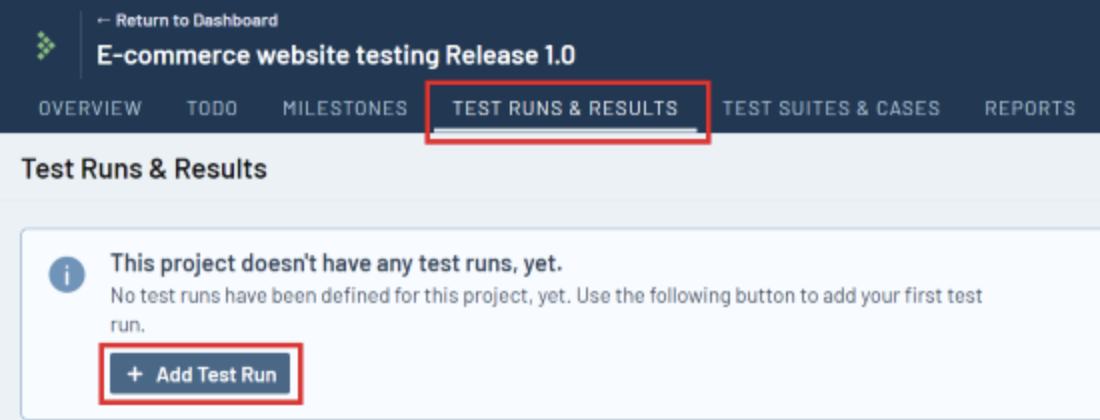
Task: Switch to the Todo tab
Action: coord(212,108)
